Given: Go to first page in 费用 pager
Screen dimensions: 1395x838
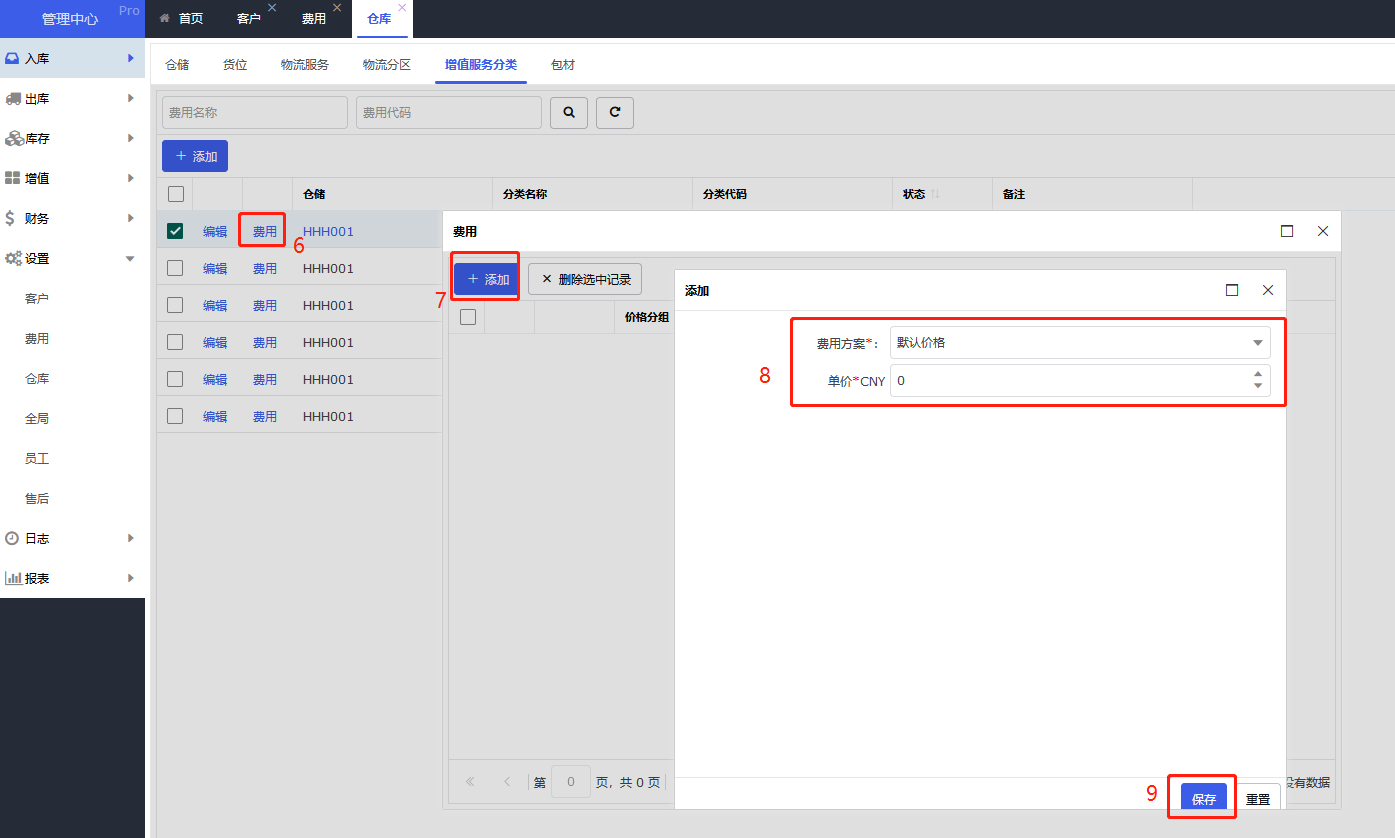Looking at the screenshot, I should (470, 782).
